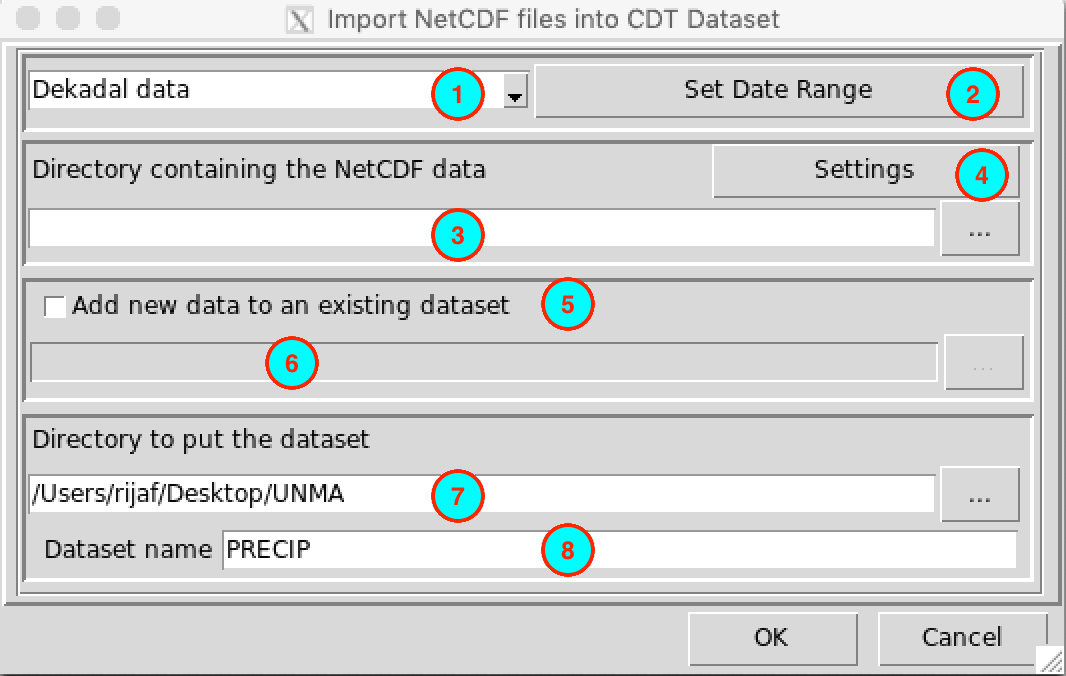
Task: Enable adding new data to existing dataset
Action: point(55,306)
